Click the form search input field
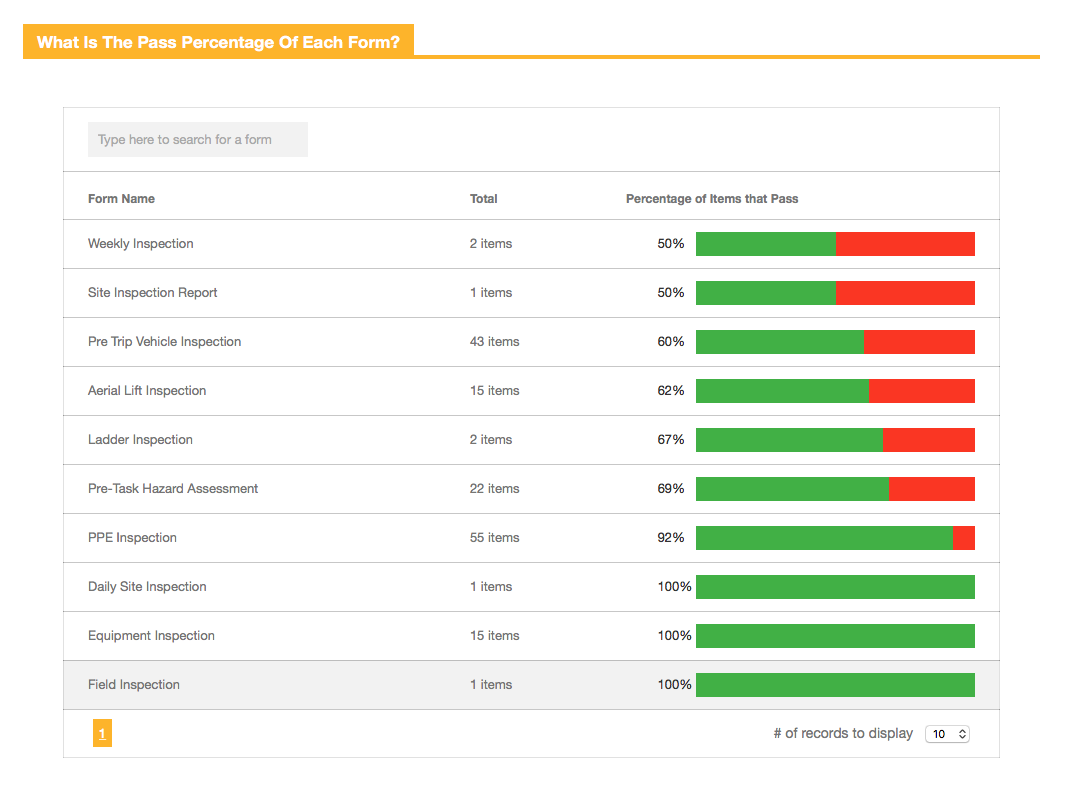Image resolution: width=1067 pixels, height=785 pixels. coord(197,139)
